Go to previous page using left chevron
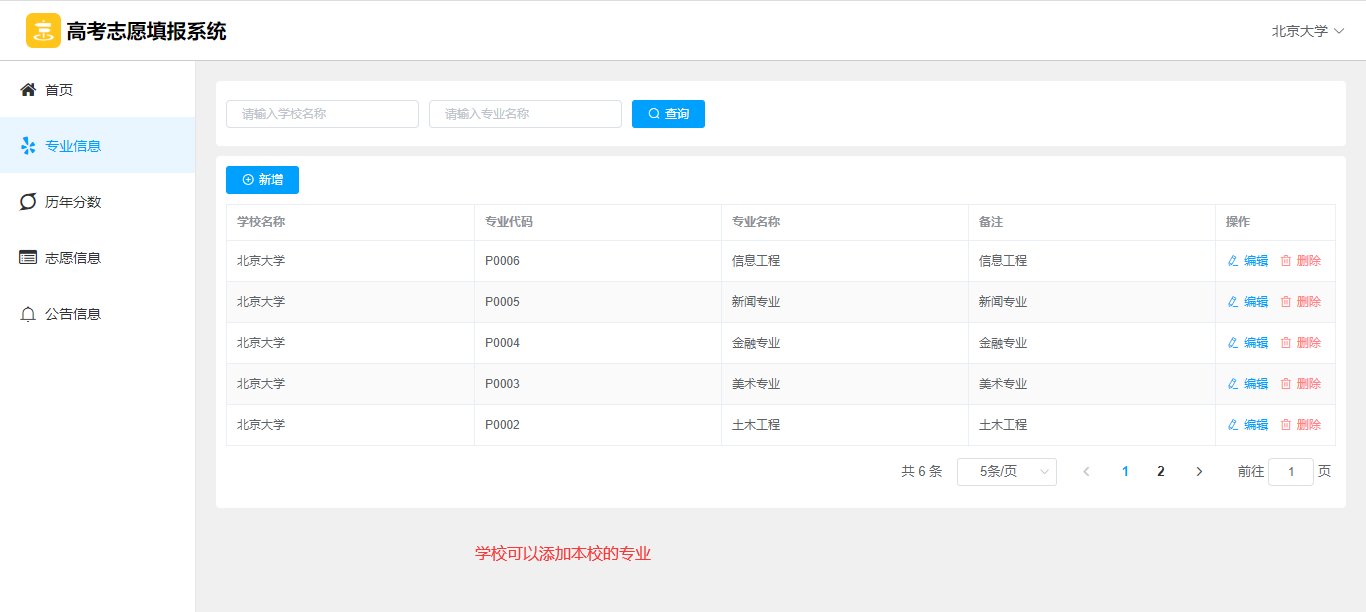The height and width of the screenshot is (612, 1366). [1086, 472]
